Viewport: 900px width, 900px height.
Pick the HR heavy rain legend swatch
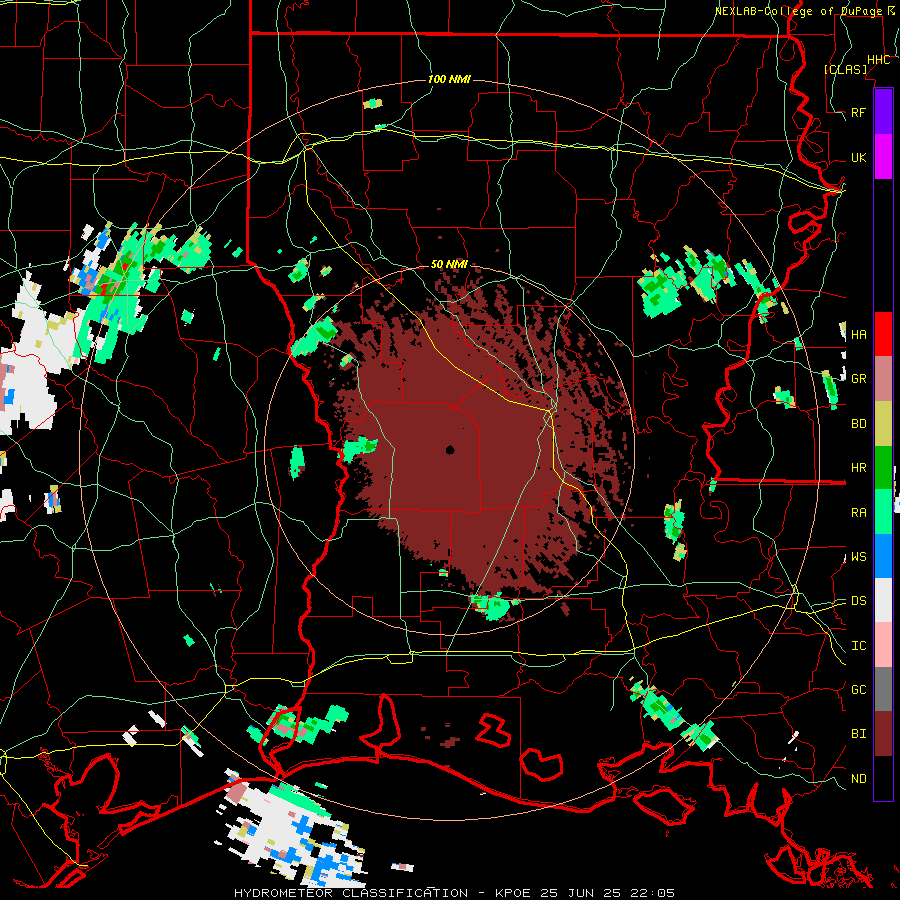pyautogui.click(x=883, y=468)
